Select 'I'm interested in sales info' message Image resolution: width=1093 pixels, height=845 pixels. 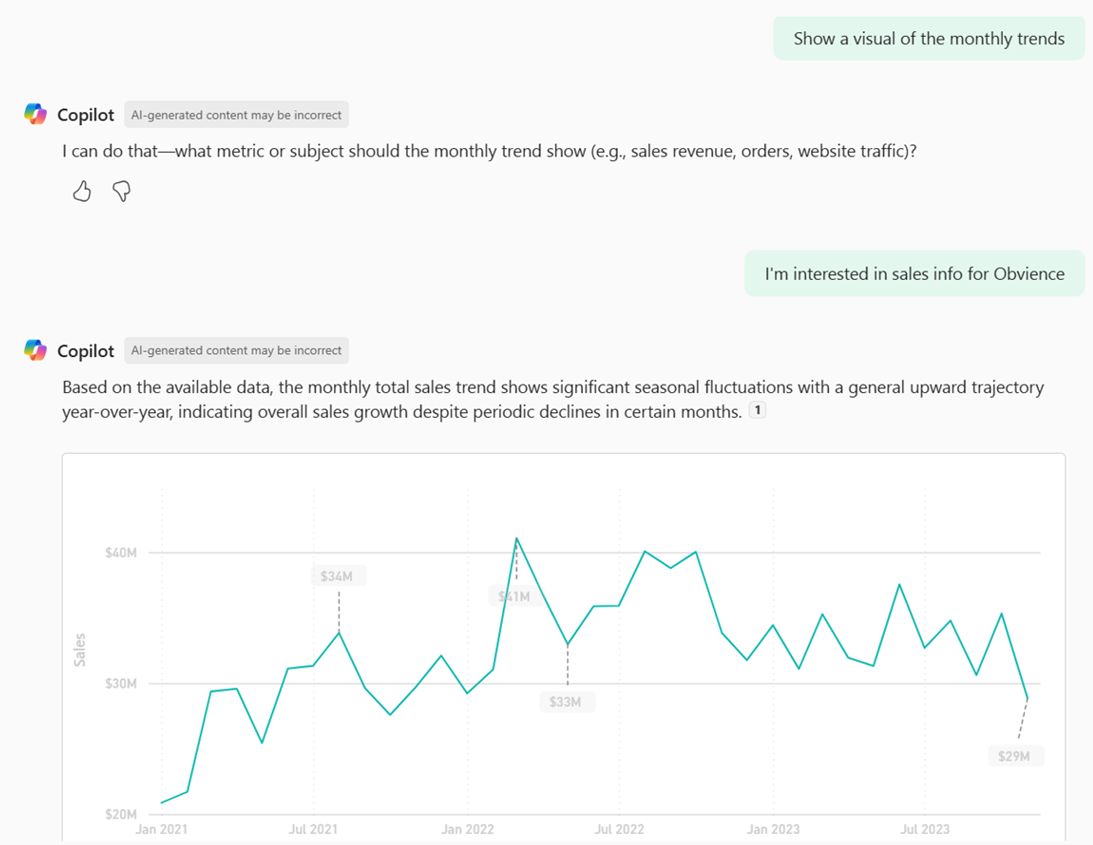tap(914, 273)
